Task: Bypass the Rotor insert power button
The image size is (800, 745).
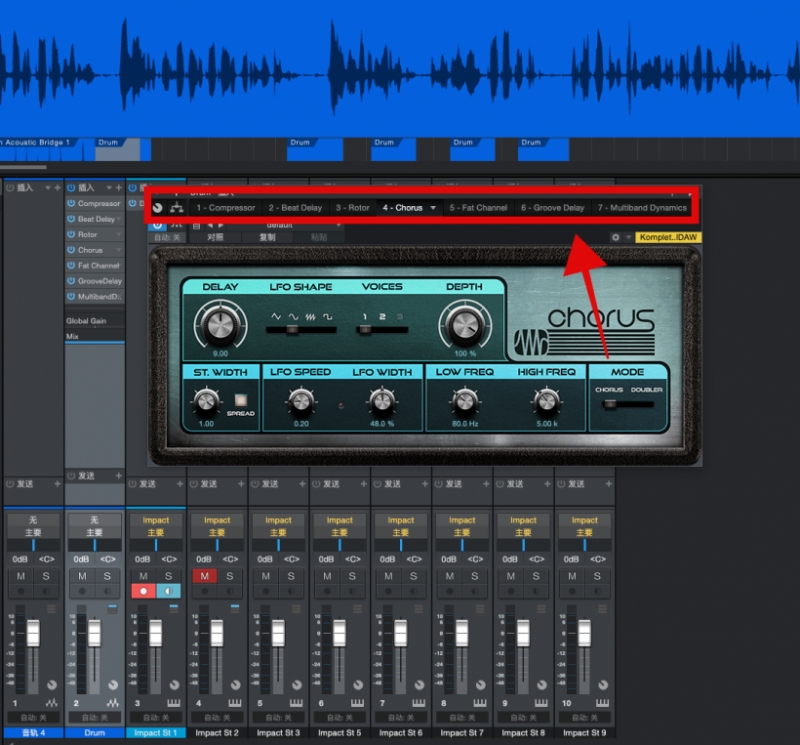Action: (x=71, y=234)
